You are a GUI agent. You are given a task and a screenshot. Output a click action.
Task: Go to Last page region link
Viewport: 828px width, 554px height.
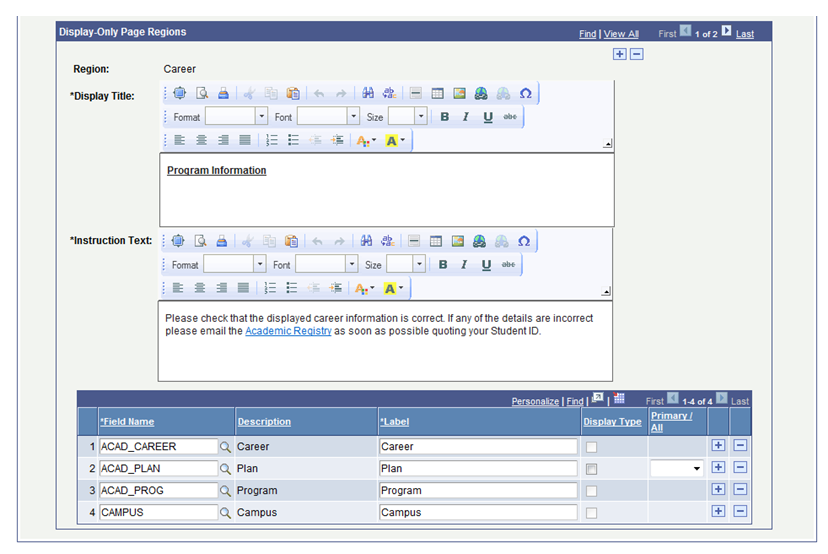point(745,34)
